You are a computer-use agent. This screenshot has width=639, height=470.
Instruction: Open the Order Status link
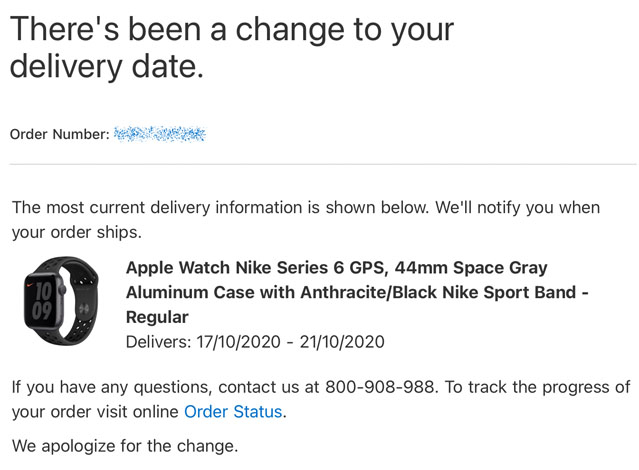233,412
